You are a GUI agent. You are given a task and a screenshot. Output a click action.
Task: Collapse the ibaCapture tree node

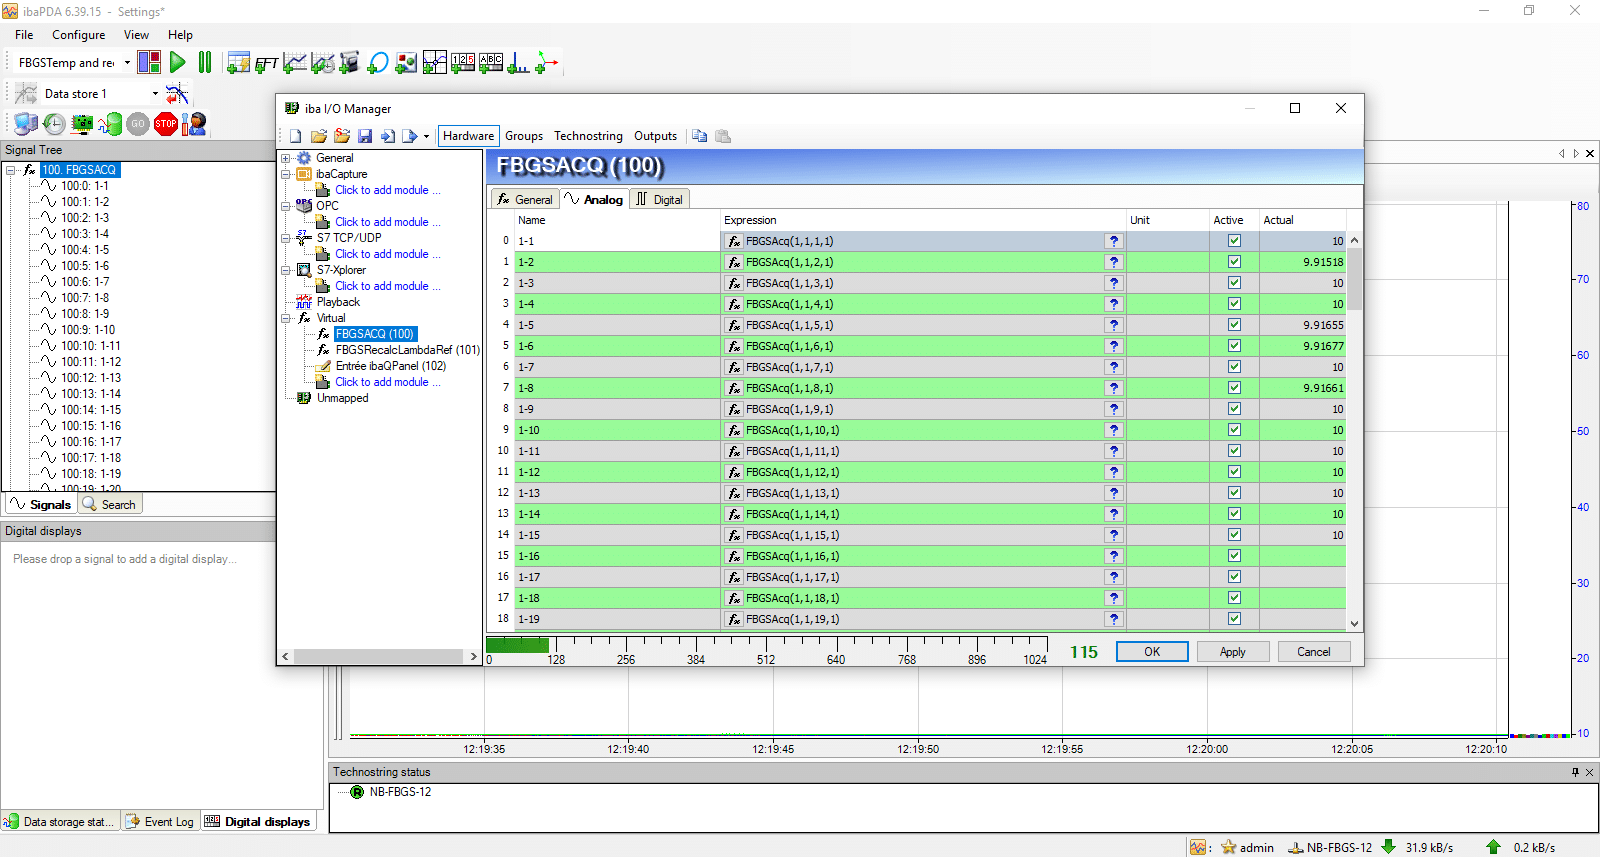(286, 174)
